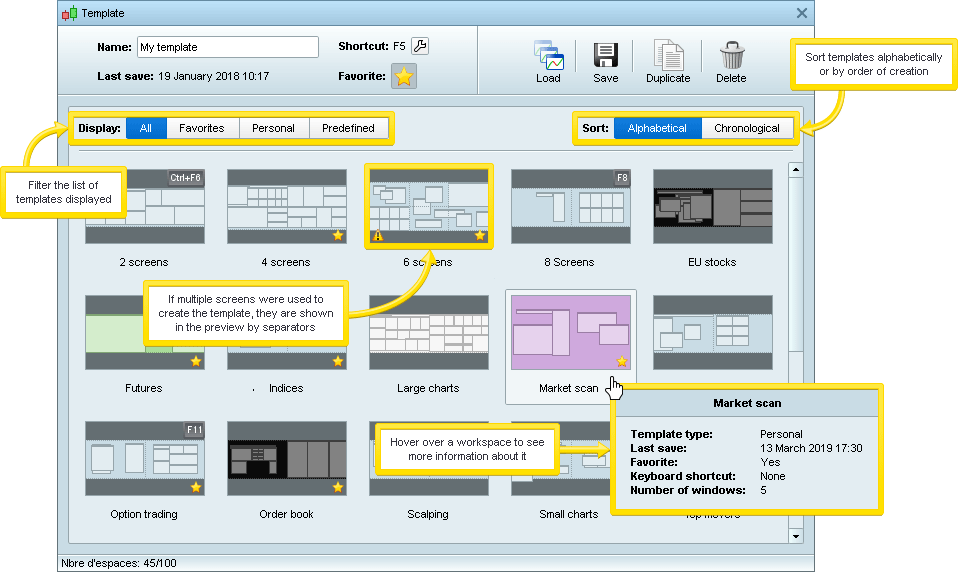Sort templates in Alphabetical order

657,128
